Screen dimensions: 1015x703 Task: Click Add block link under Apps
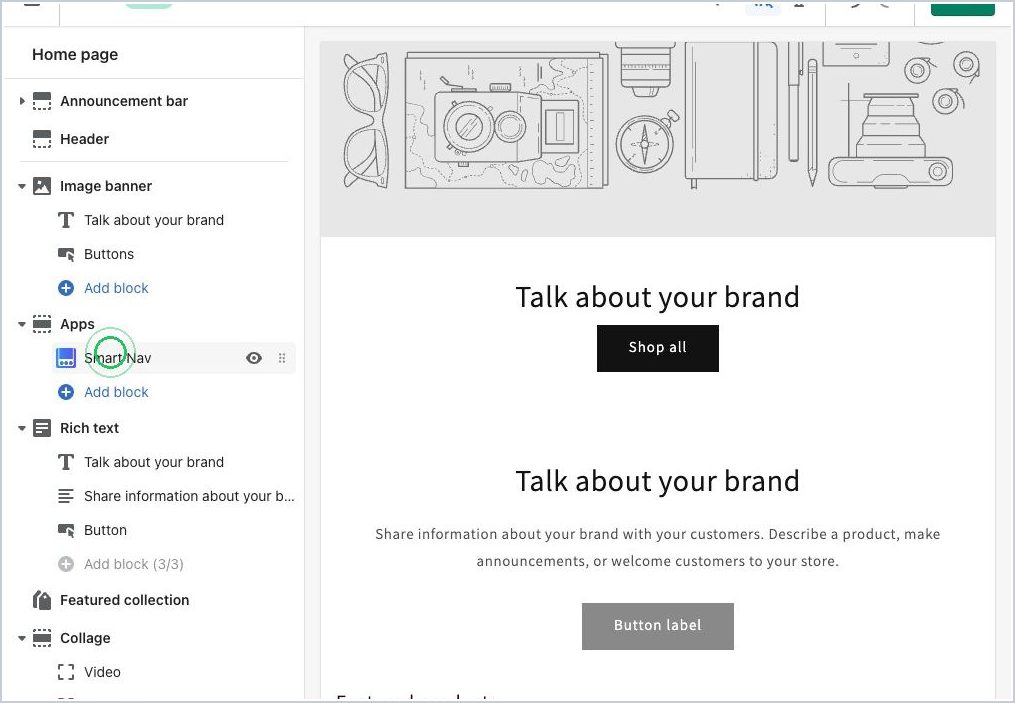tap(116, 392)
